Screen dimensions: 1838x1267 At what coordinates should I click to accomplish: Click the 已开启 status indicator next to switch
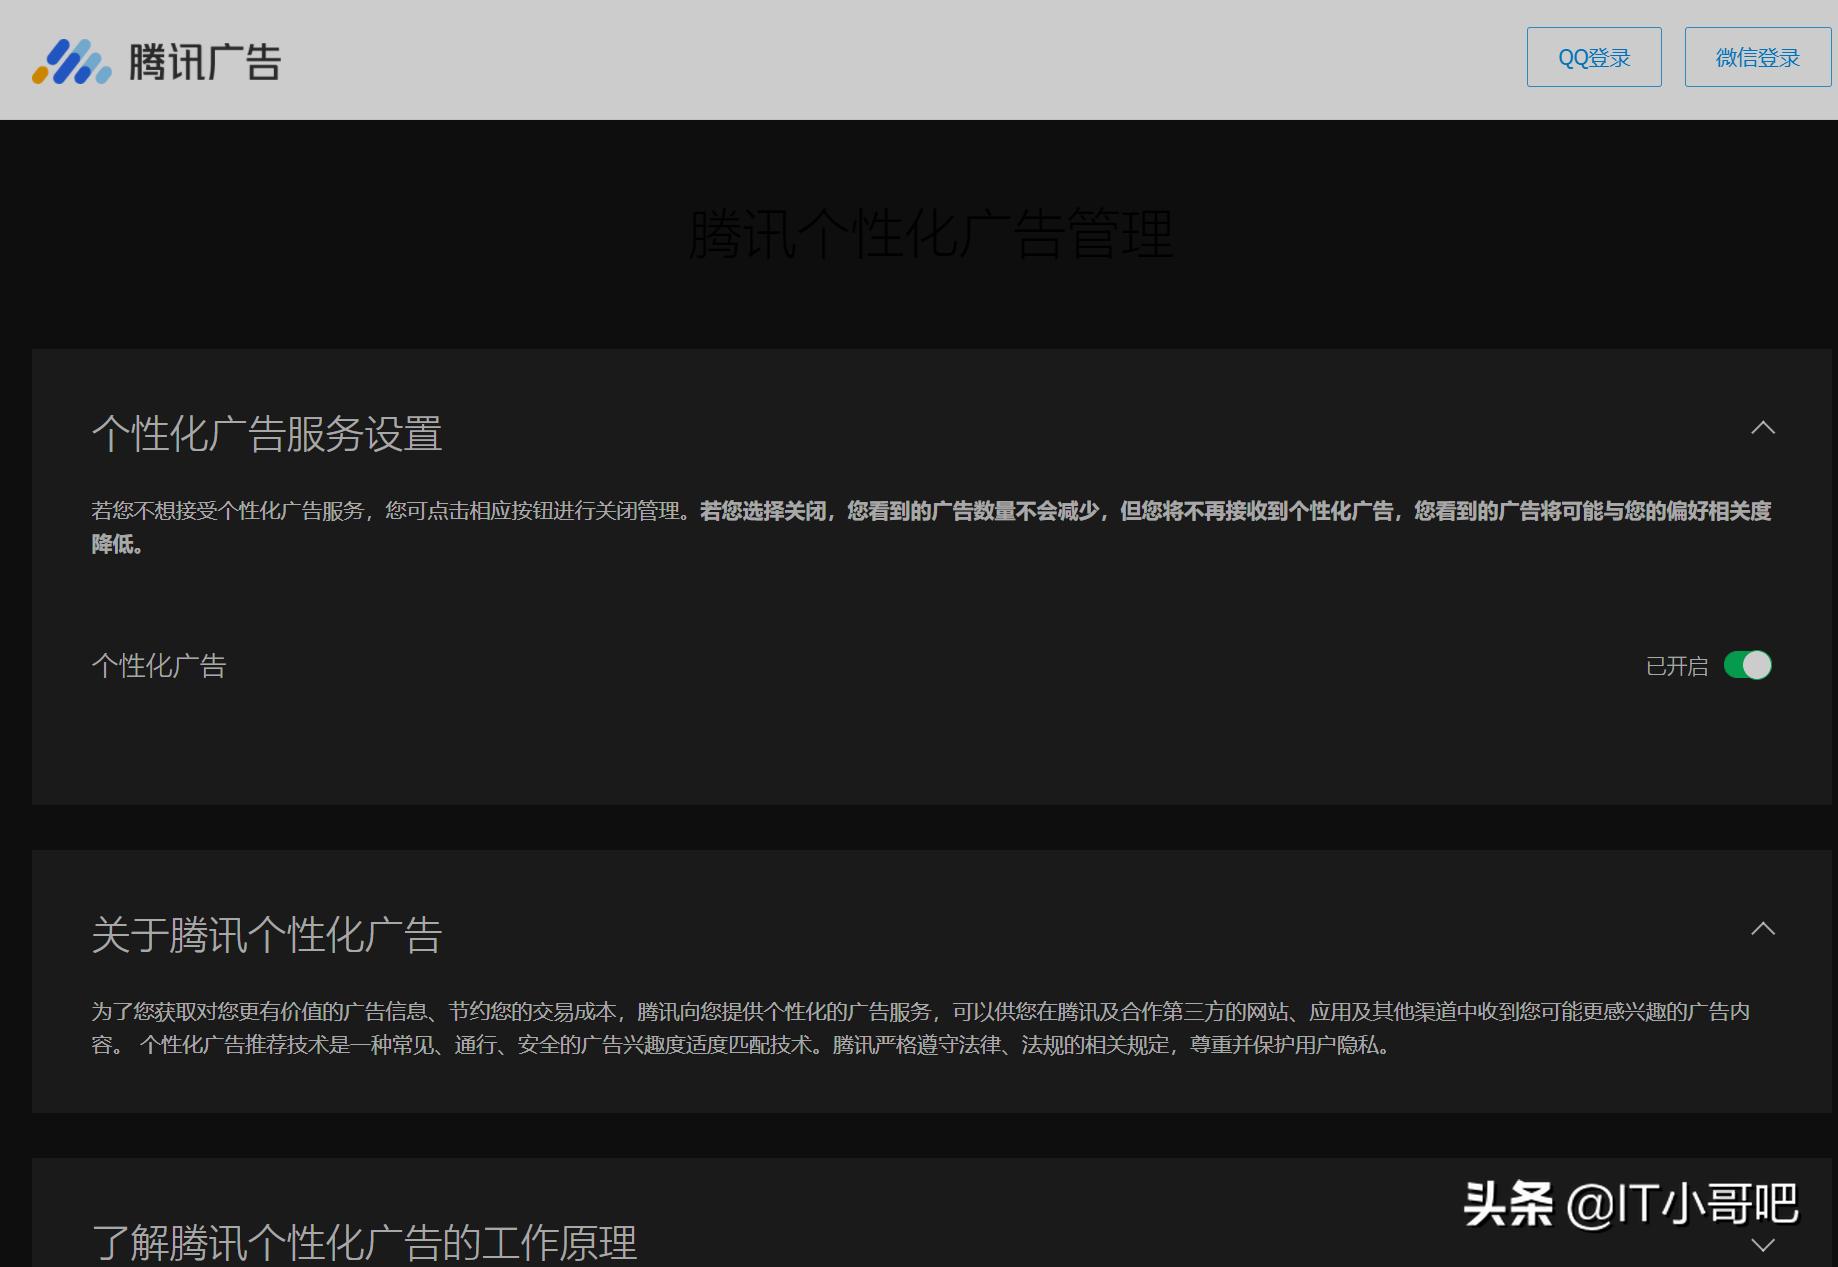click(1675, 665)
